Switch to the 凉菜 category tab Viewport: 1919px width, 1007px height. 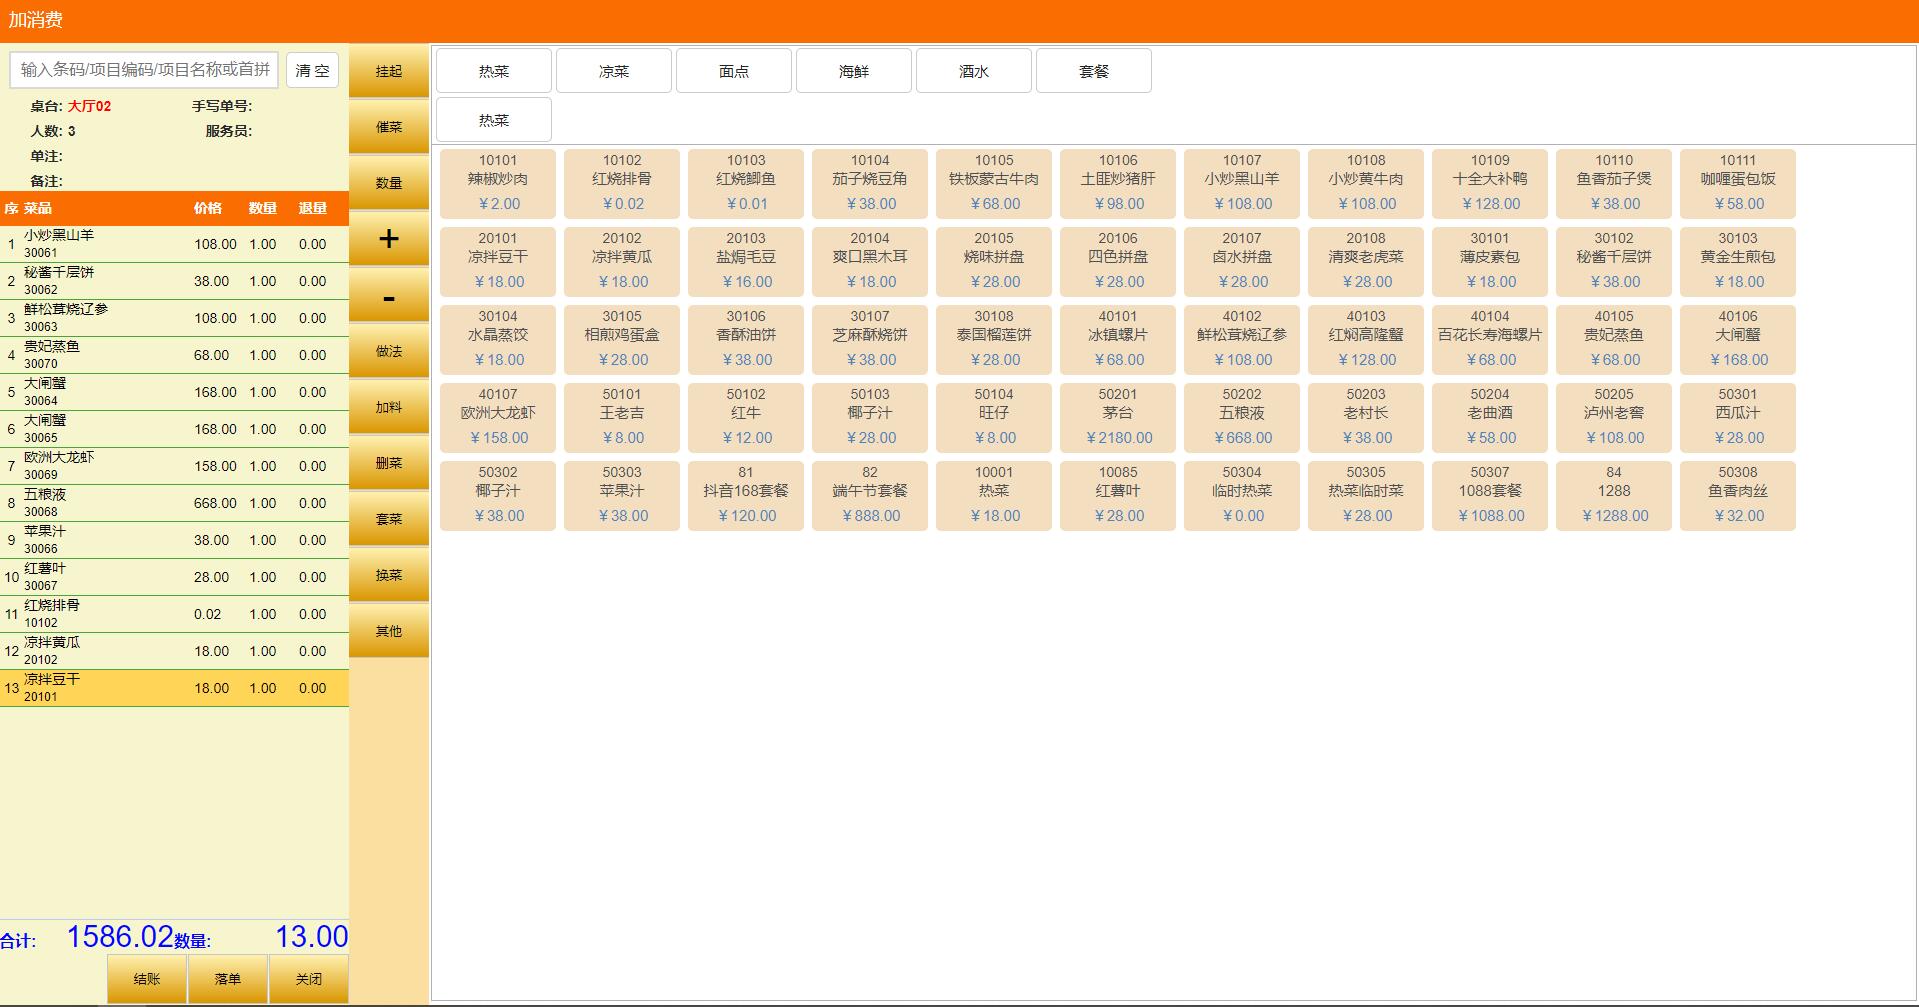613,71
